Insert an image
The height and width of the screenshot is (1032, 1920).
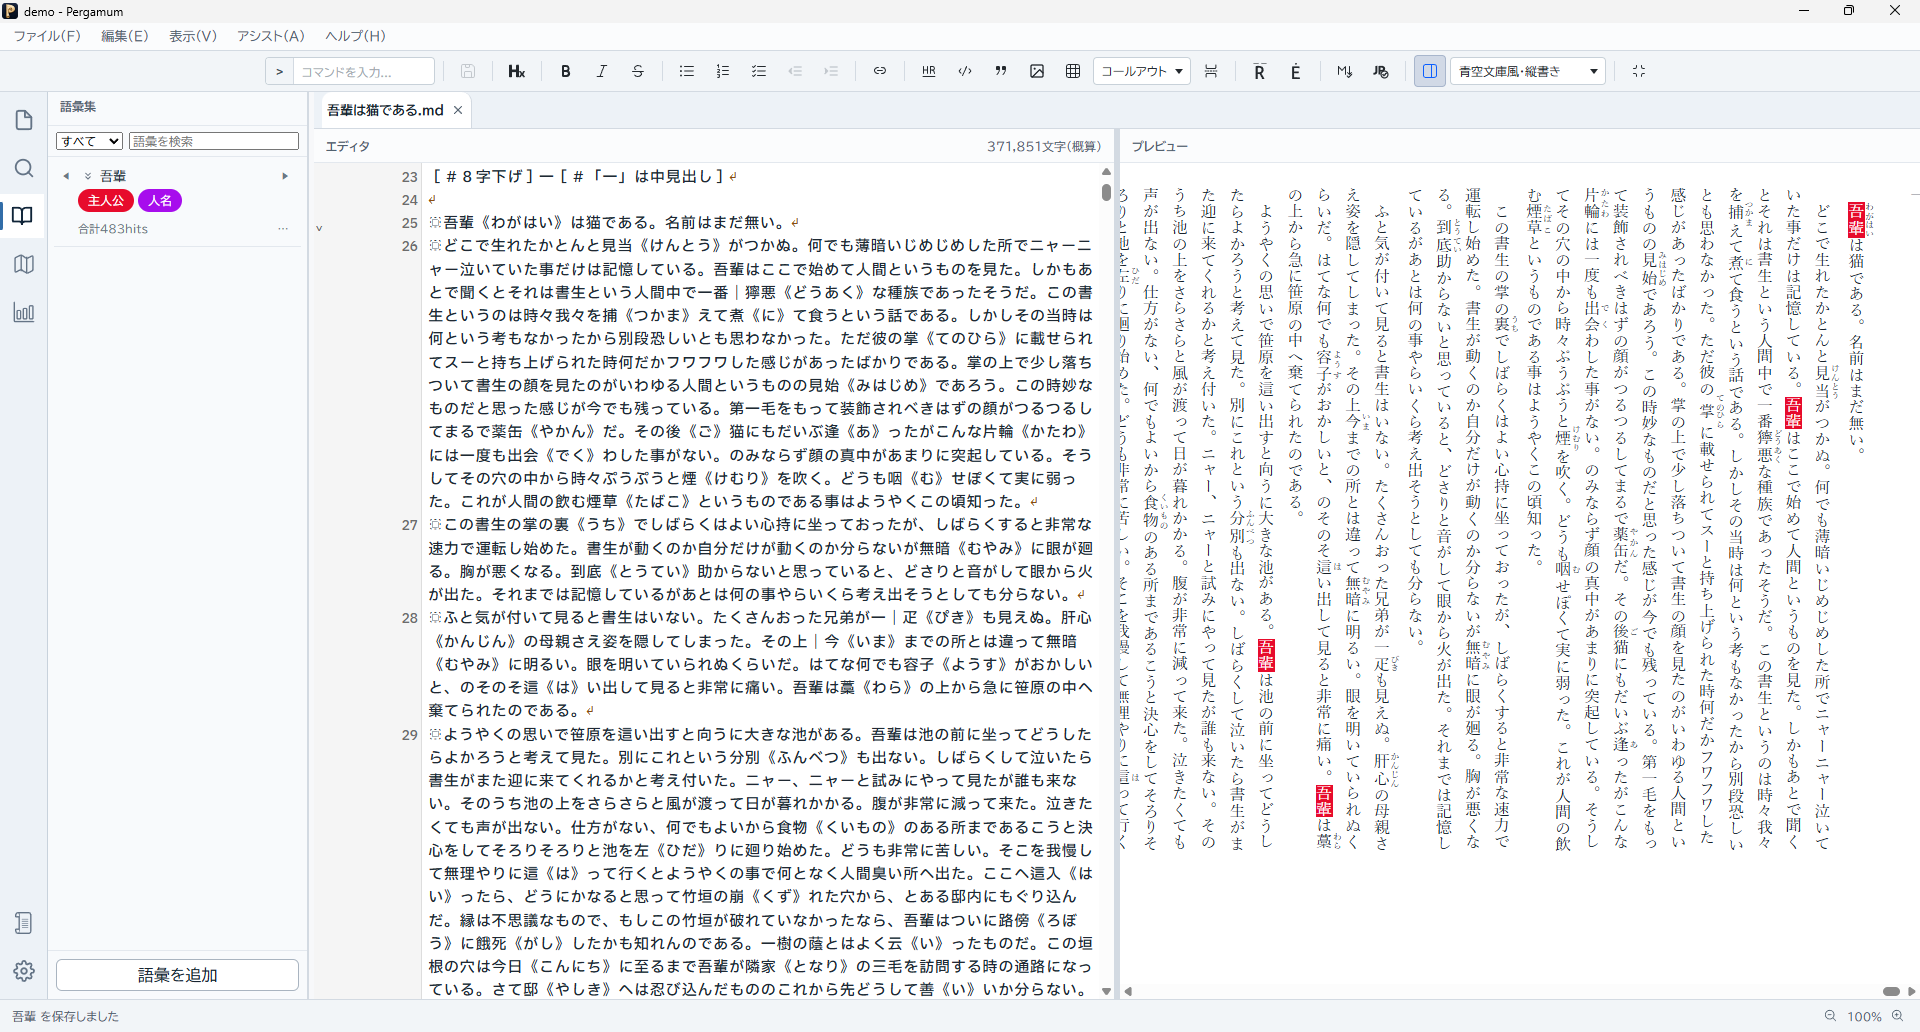pos(1037,71)
